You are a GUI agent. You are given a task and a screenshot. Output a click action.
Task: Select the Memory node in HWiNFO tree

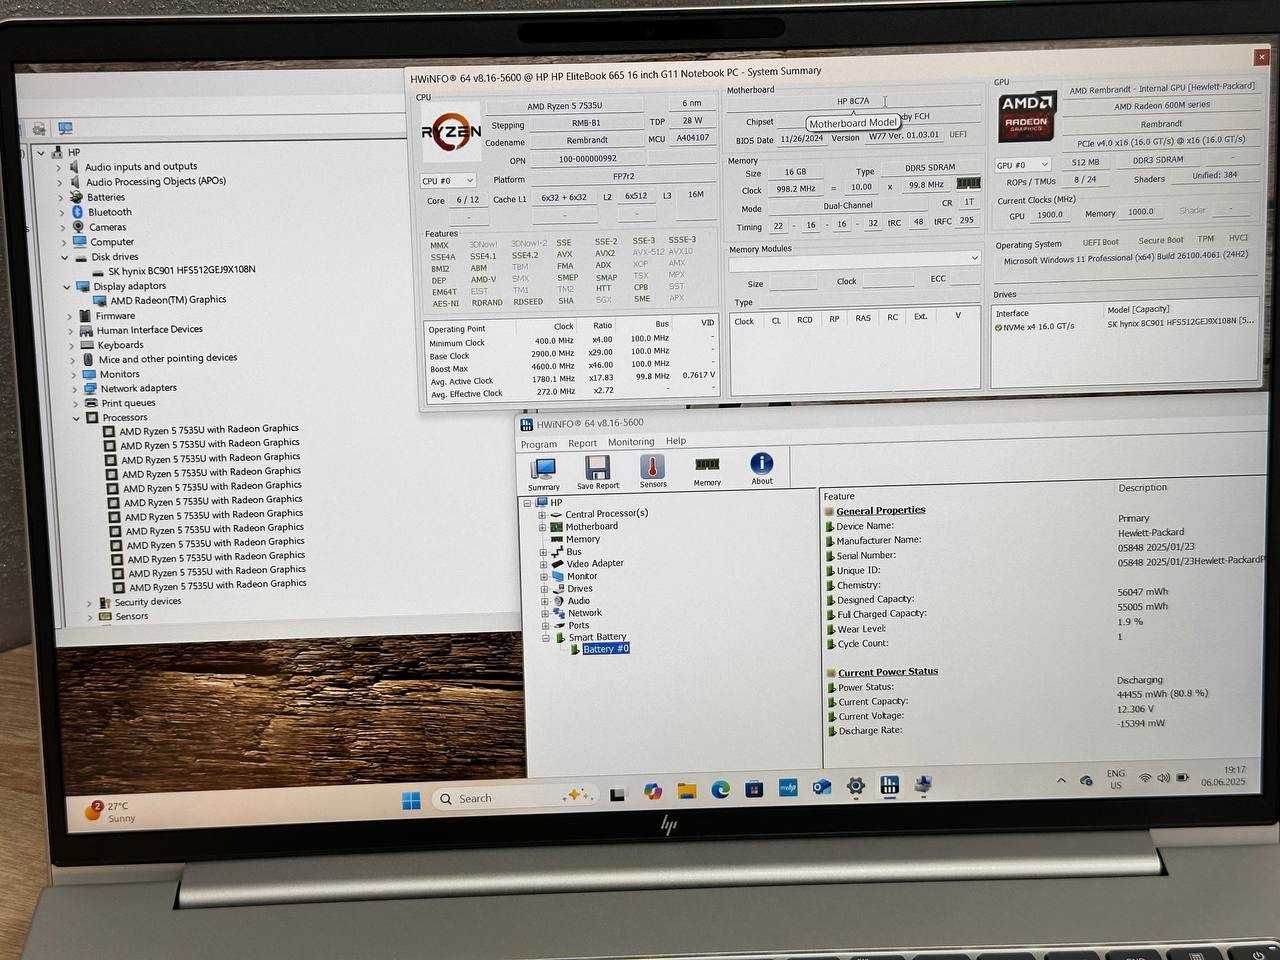pyautogui.click(x=583, y=539)
